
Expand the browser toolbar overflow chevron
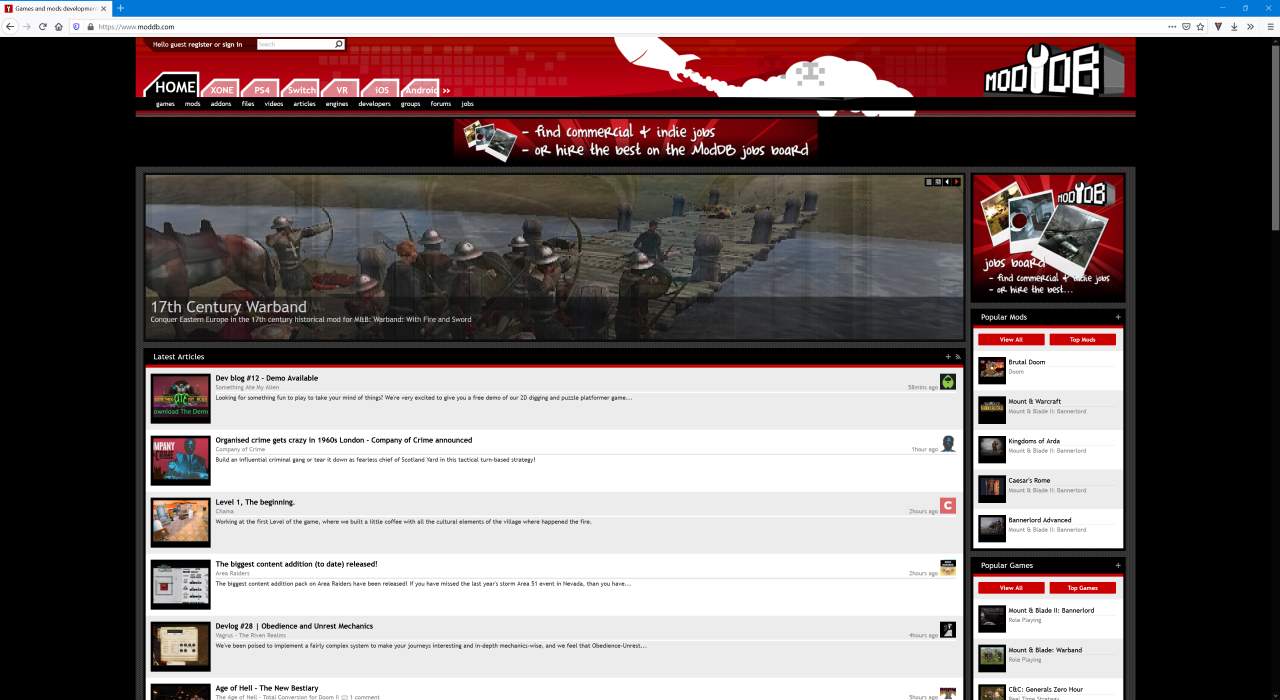1250,27
